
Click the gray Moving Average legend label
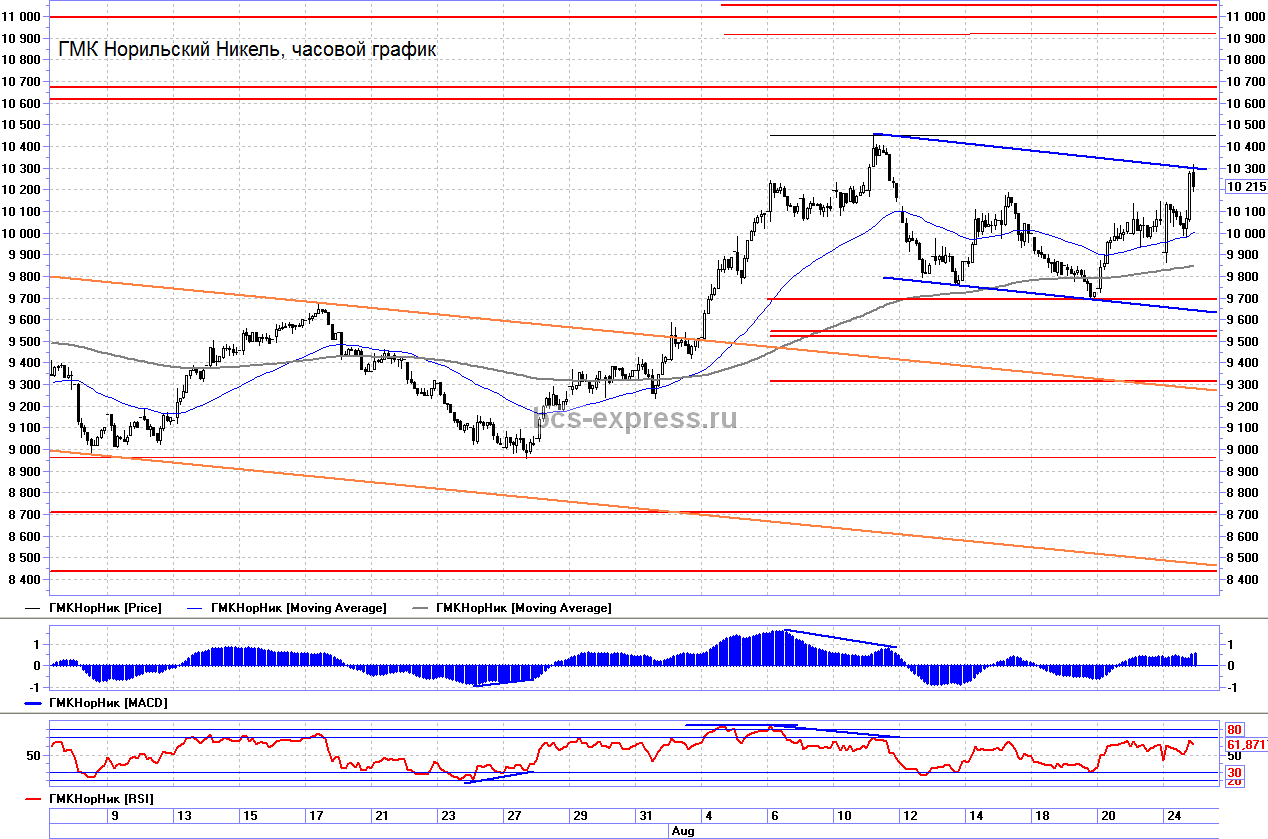(x=522, y=607)
